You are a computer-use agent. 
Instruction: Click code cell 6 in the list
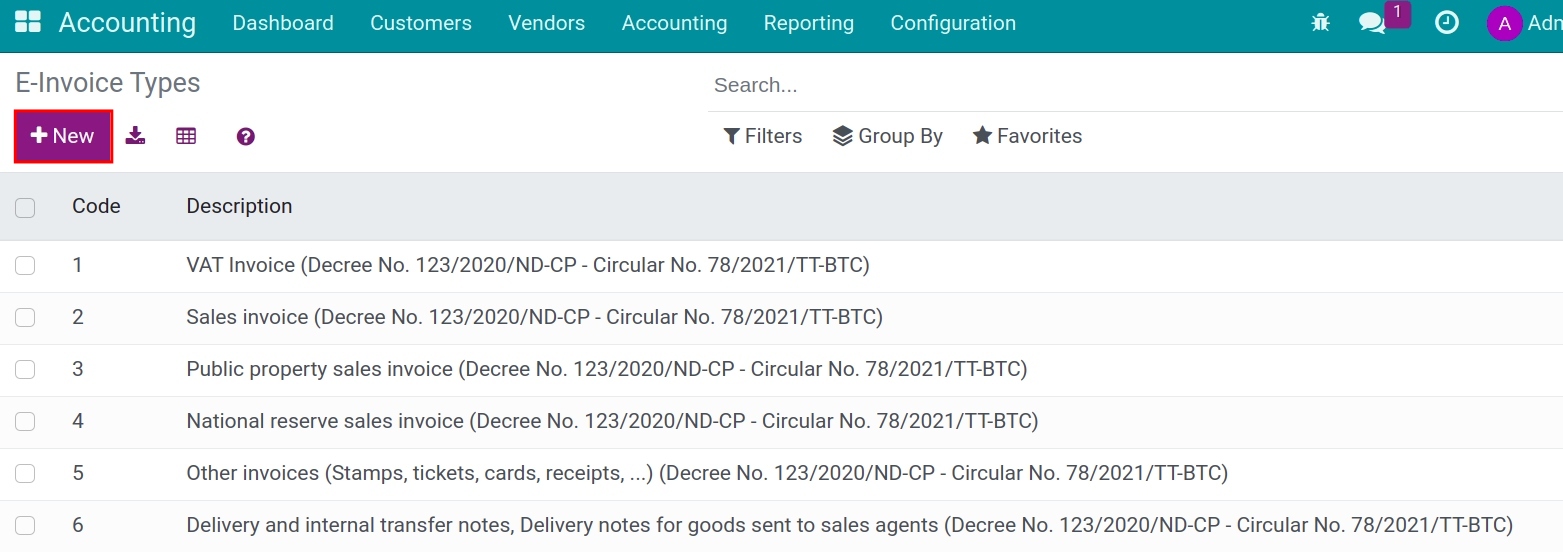[x=78, y=525]
